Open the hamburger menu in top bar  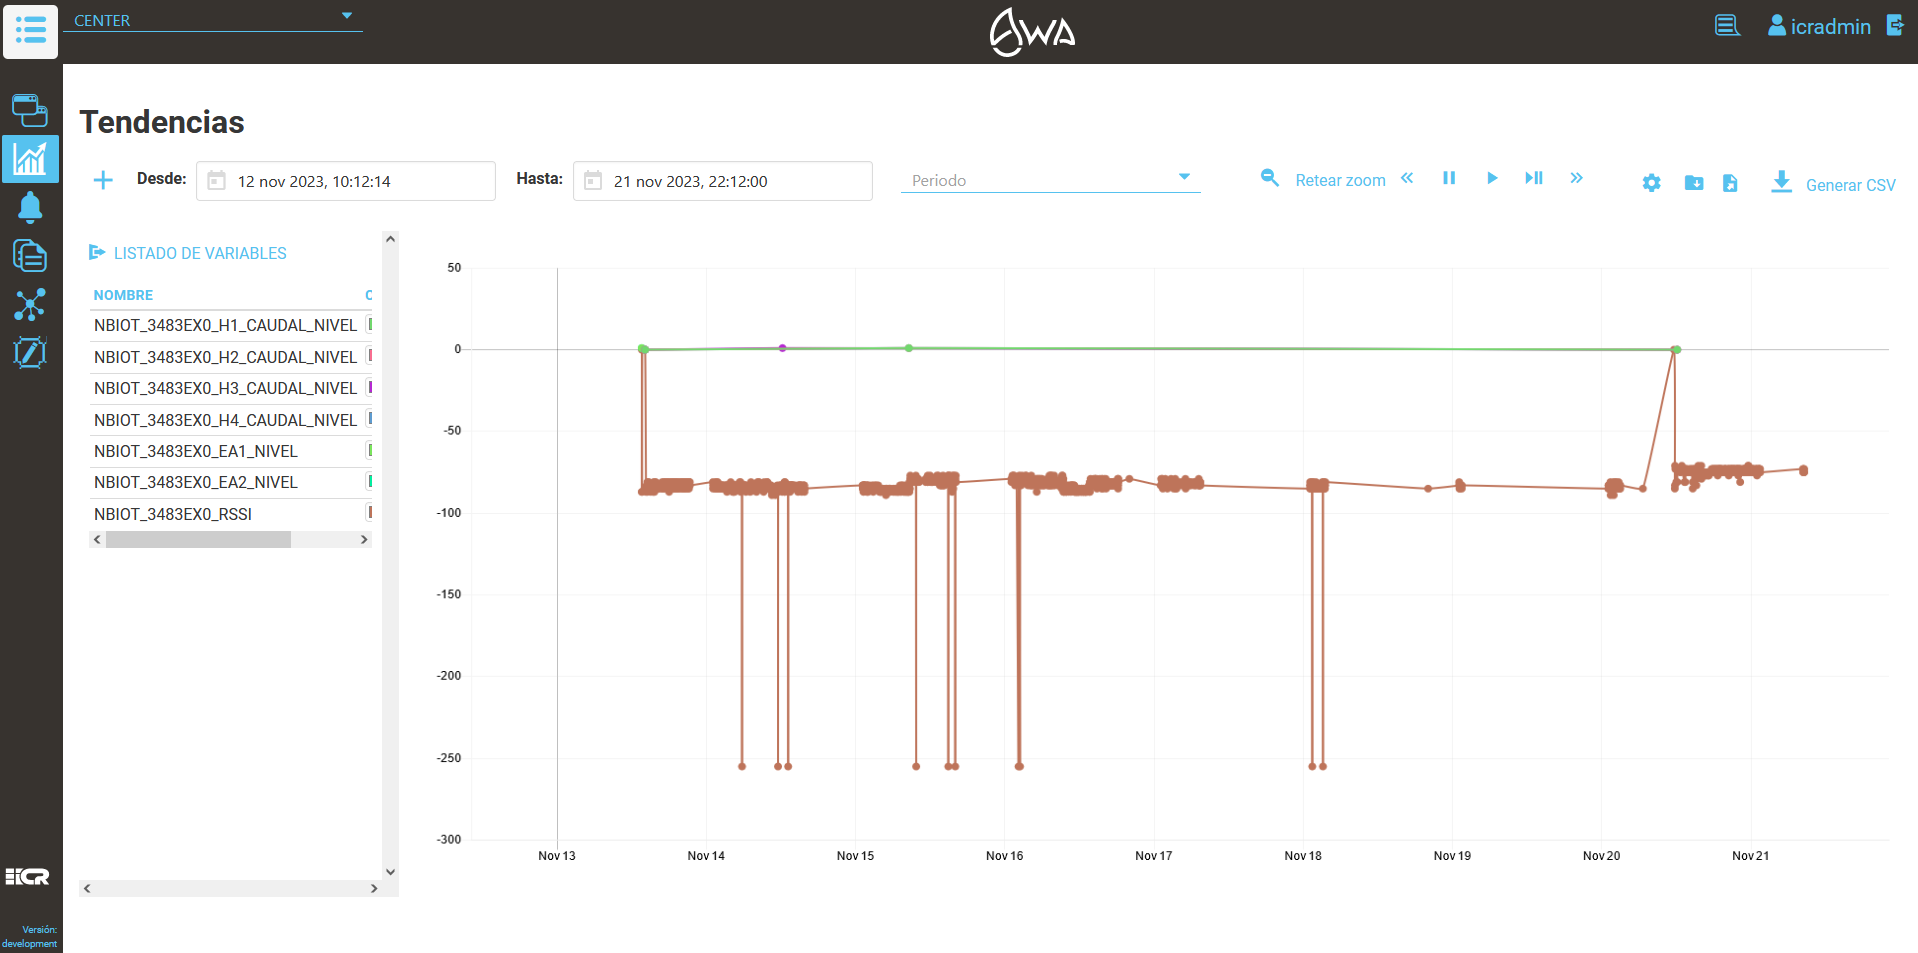pos(30,31)
